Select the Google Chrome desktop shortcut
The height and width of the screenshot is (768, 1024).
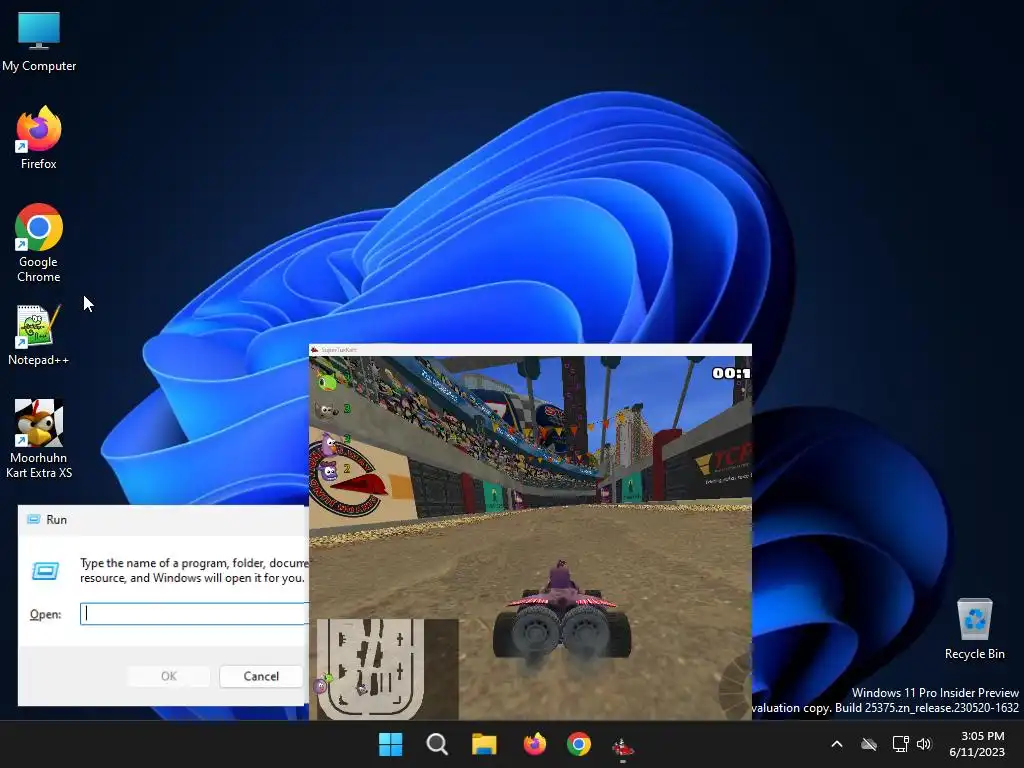point(39,243)
